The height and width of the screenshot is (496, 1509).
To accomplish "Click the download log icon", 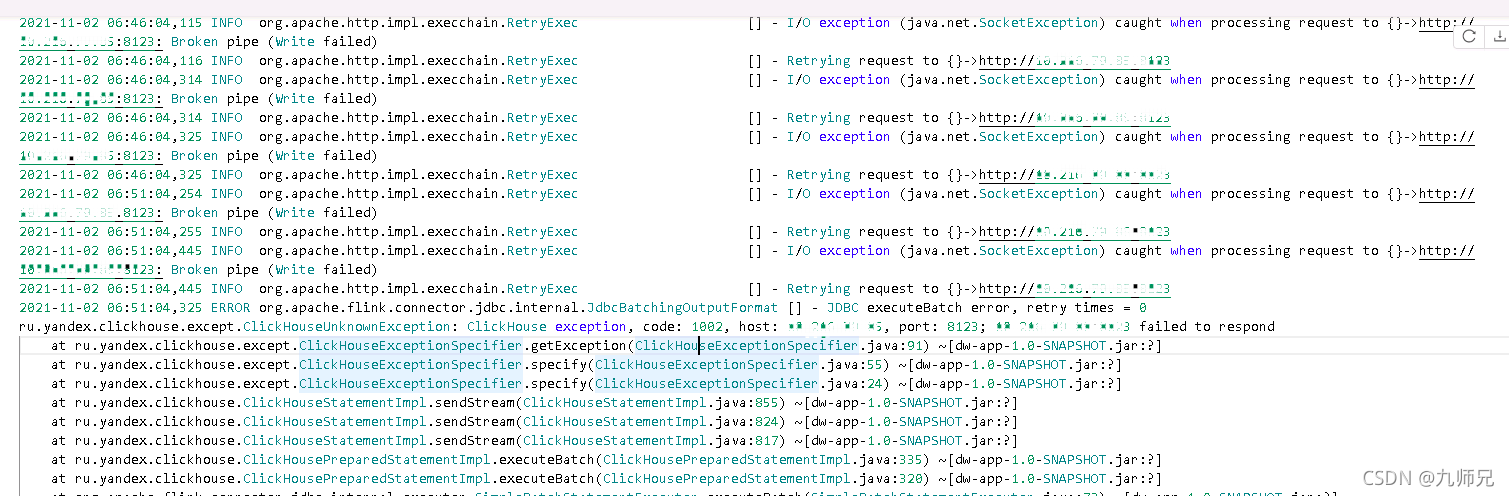I will [1497, 36].
